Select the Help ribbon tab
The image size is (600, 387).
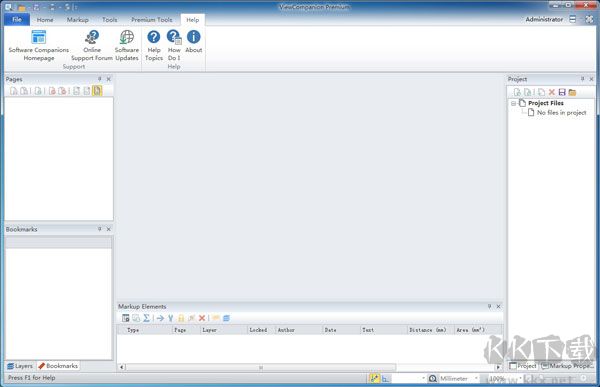(x=192, y=20)
